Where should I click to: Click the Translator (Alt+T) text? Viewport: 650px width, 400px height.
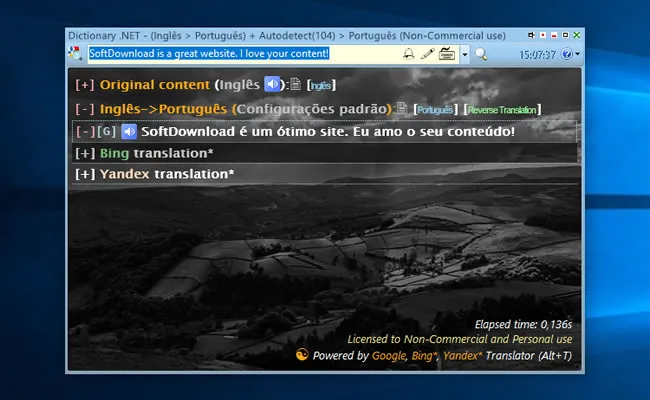click(529, 356)
